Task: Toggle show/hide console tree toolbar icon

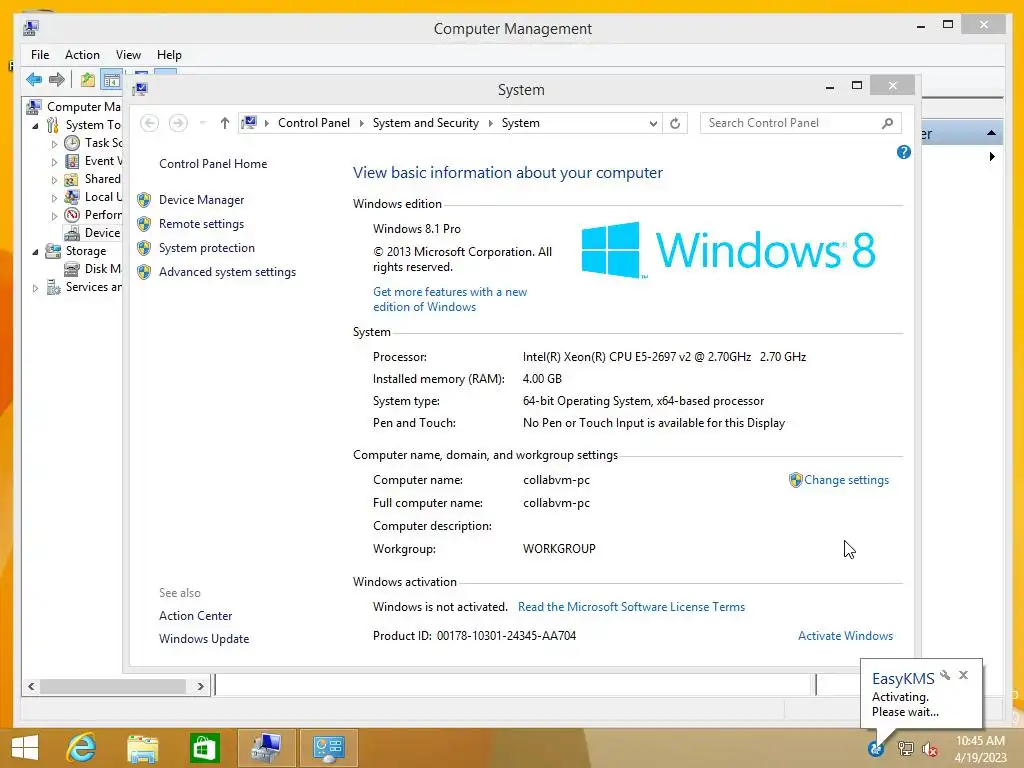Action: tap(112, 80)
